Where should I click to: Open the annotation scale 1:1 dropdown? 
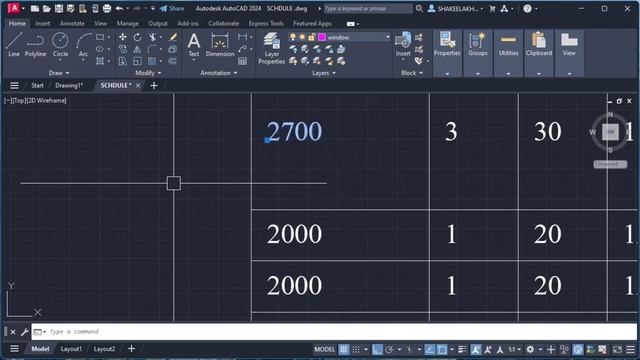[x=514, y=349]
